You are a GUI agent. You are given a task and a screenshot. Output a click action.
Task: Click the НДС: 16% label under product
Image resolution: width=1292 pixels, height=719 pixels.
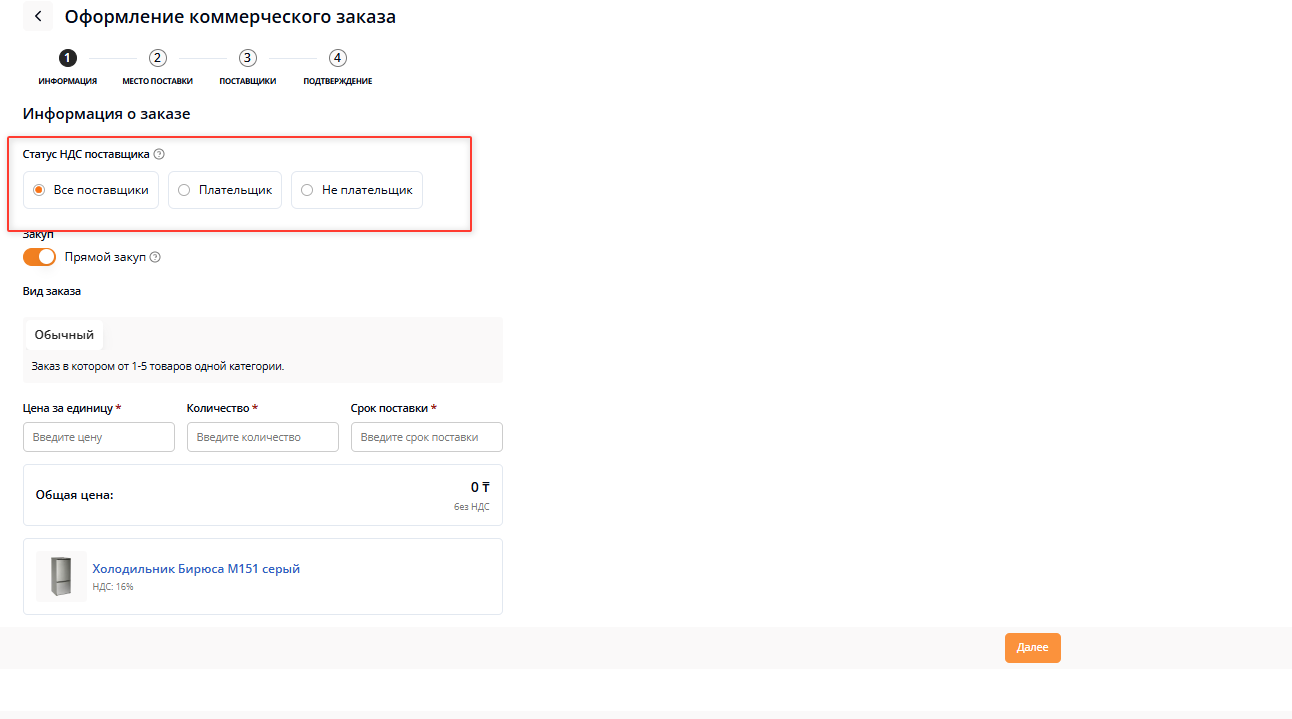[x=113, y=587]
